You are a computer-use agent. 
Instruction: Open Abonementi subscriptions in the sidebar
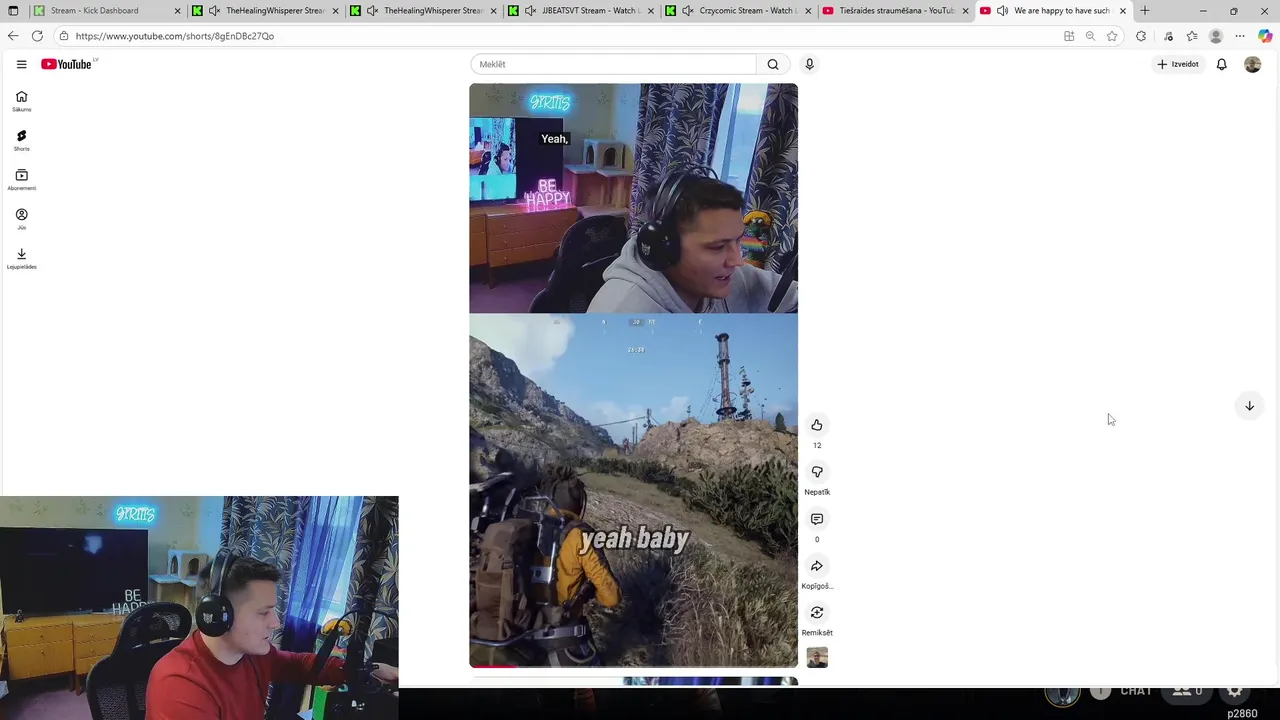click(21, 180)
